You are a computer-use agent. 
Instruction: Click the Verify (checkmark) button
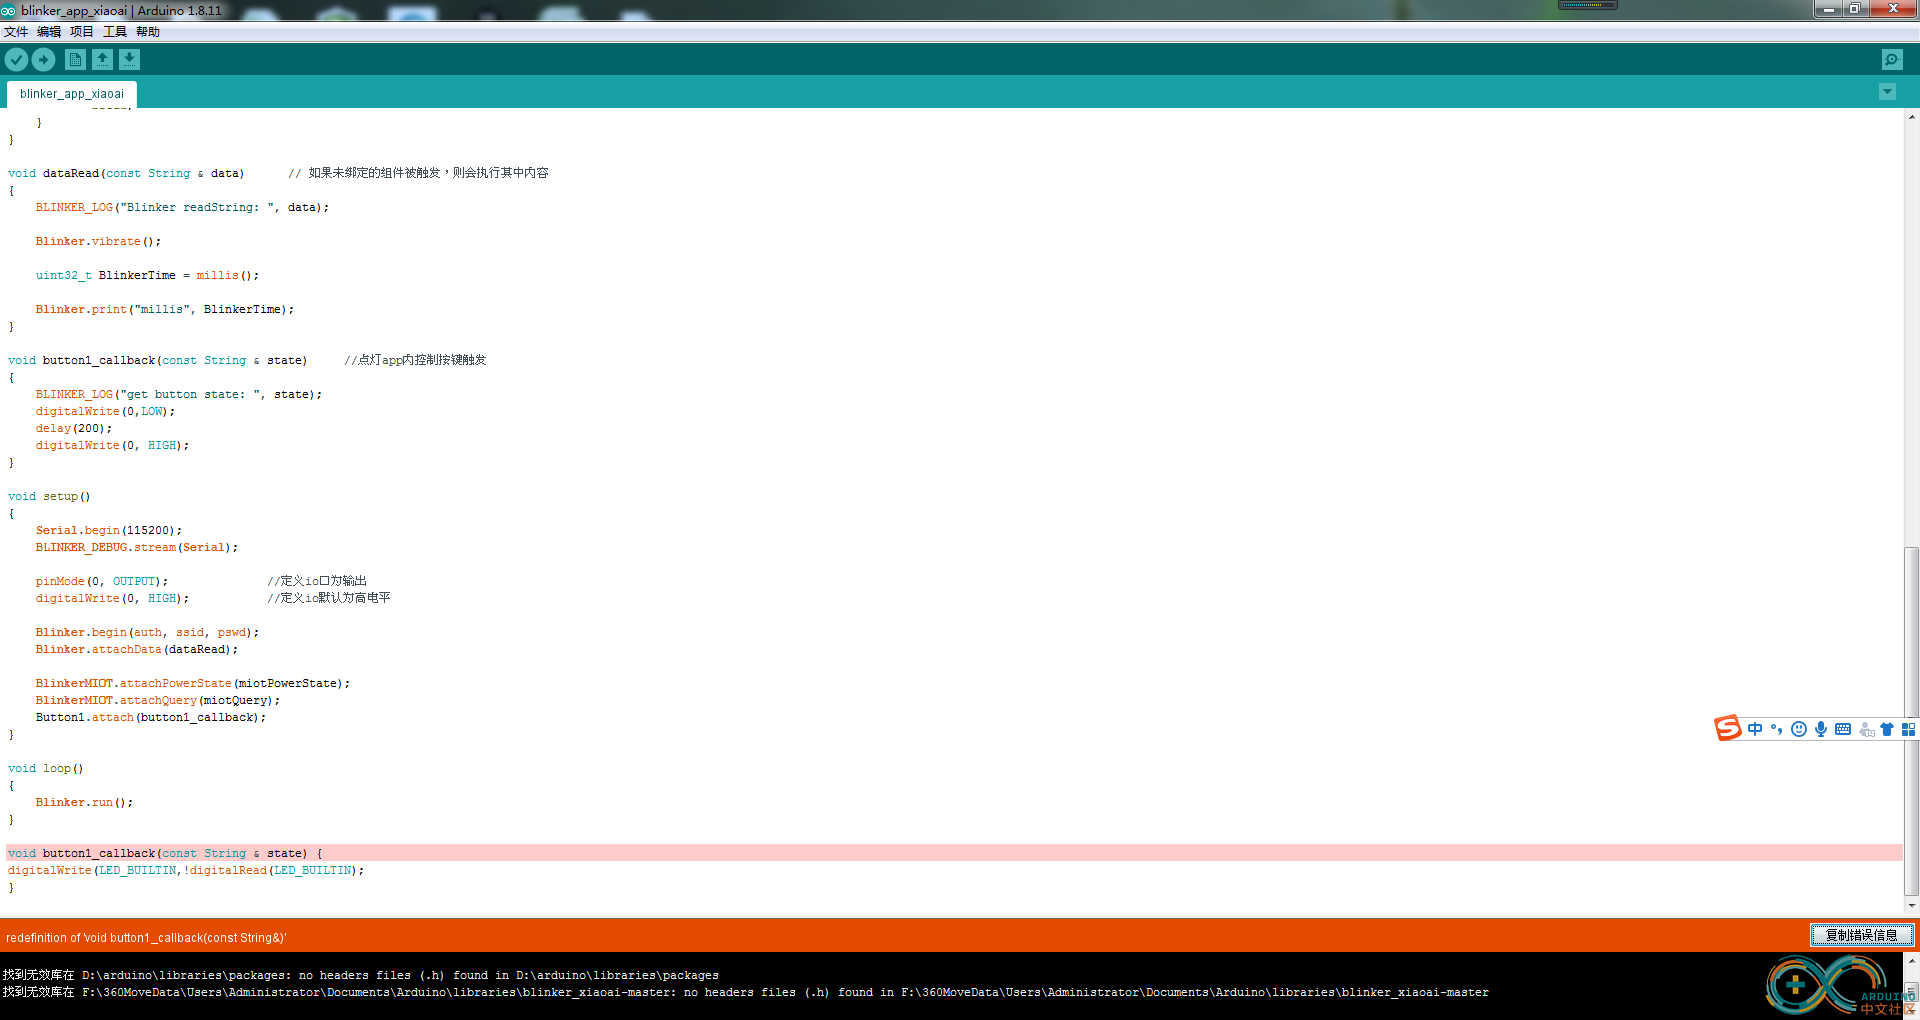(16, 60)
